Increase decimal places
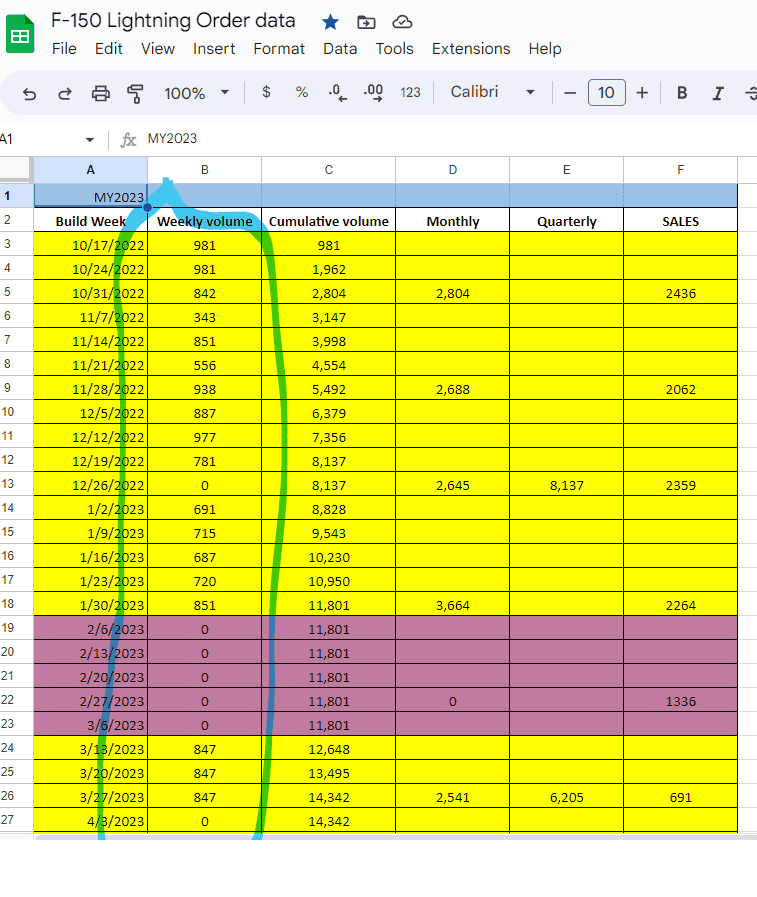This screenshot has width=757, height=897. (x=373, y=93)
